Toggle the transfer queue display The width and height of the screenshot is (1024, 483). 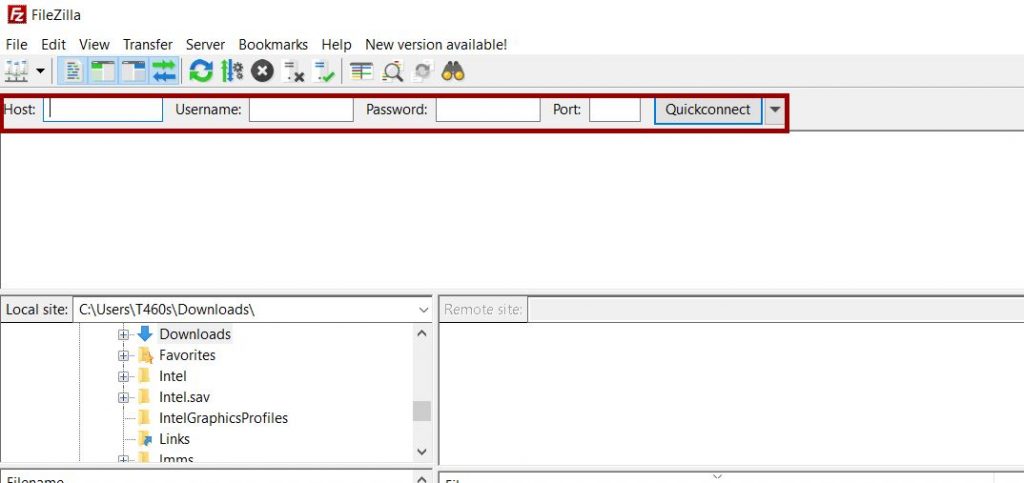click(165, 70)
